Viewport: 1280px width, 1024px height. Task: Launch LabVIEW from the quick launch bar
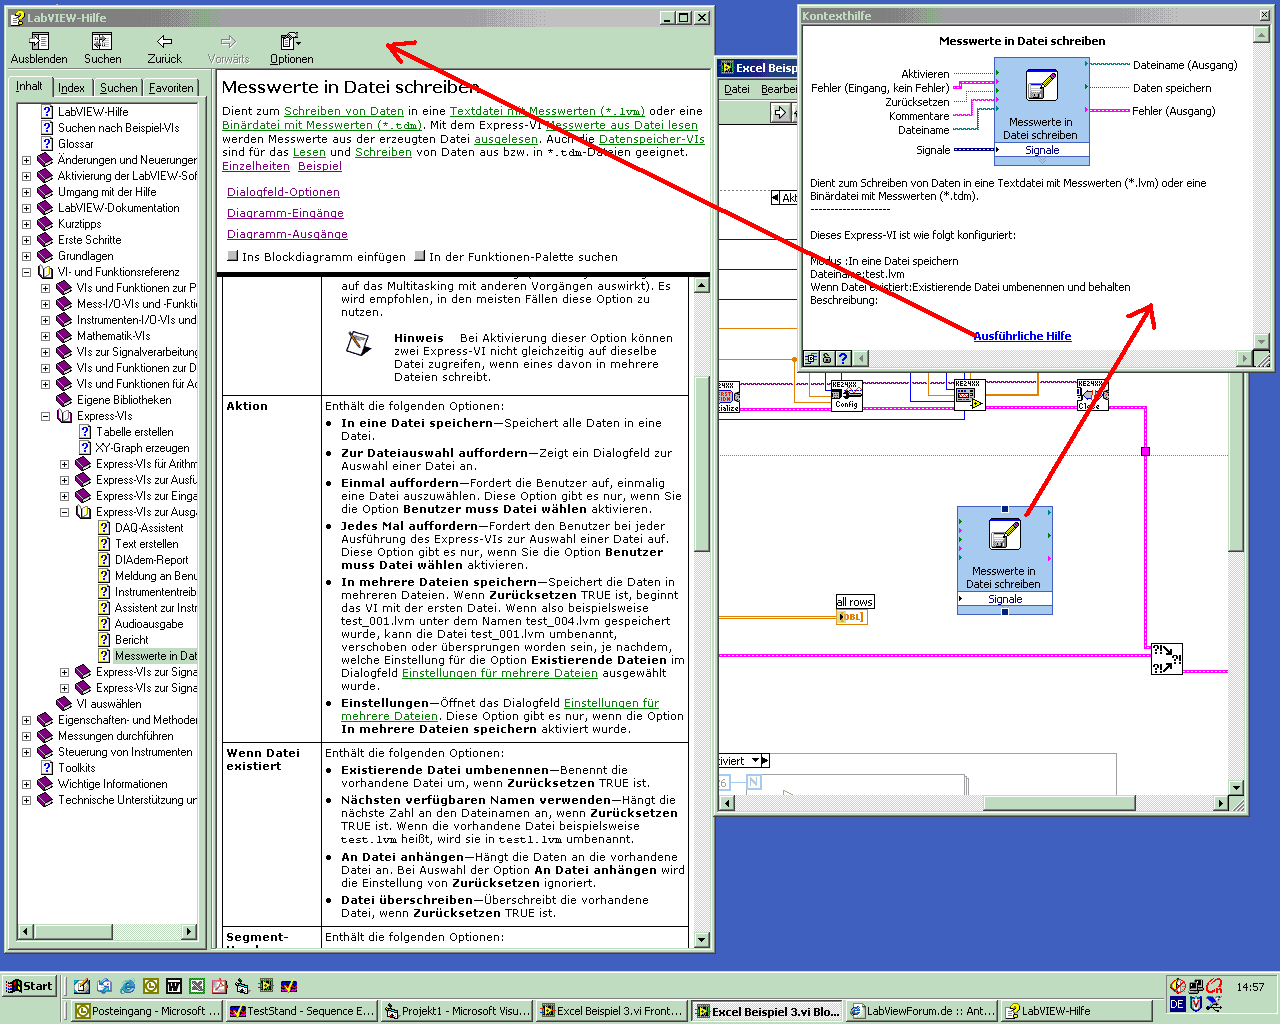click(265, 986)
